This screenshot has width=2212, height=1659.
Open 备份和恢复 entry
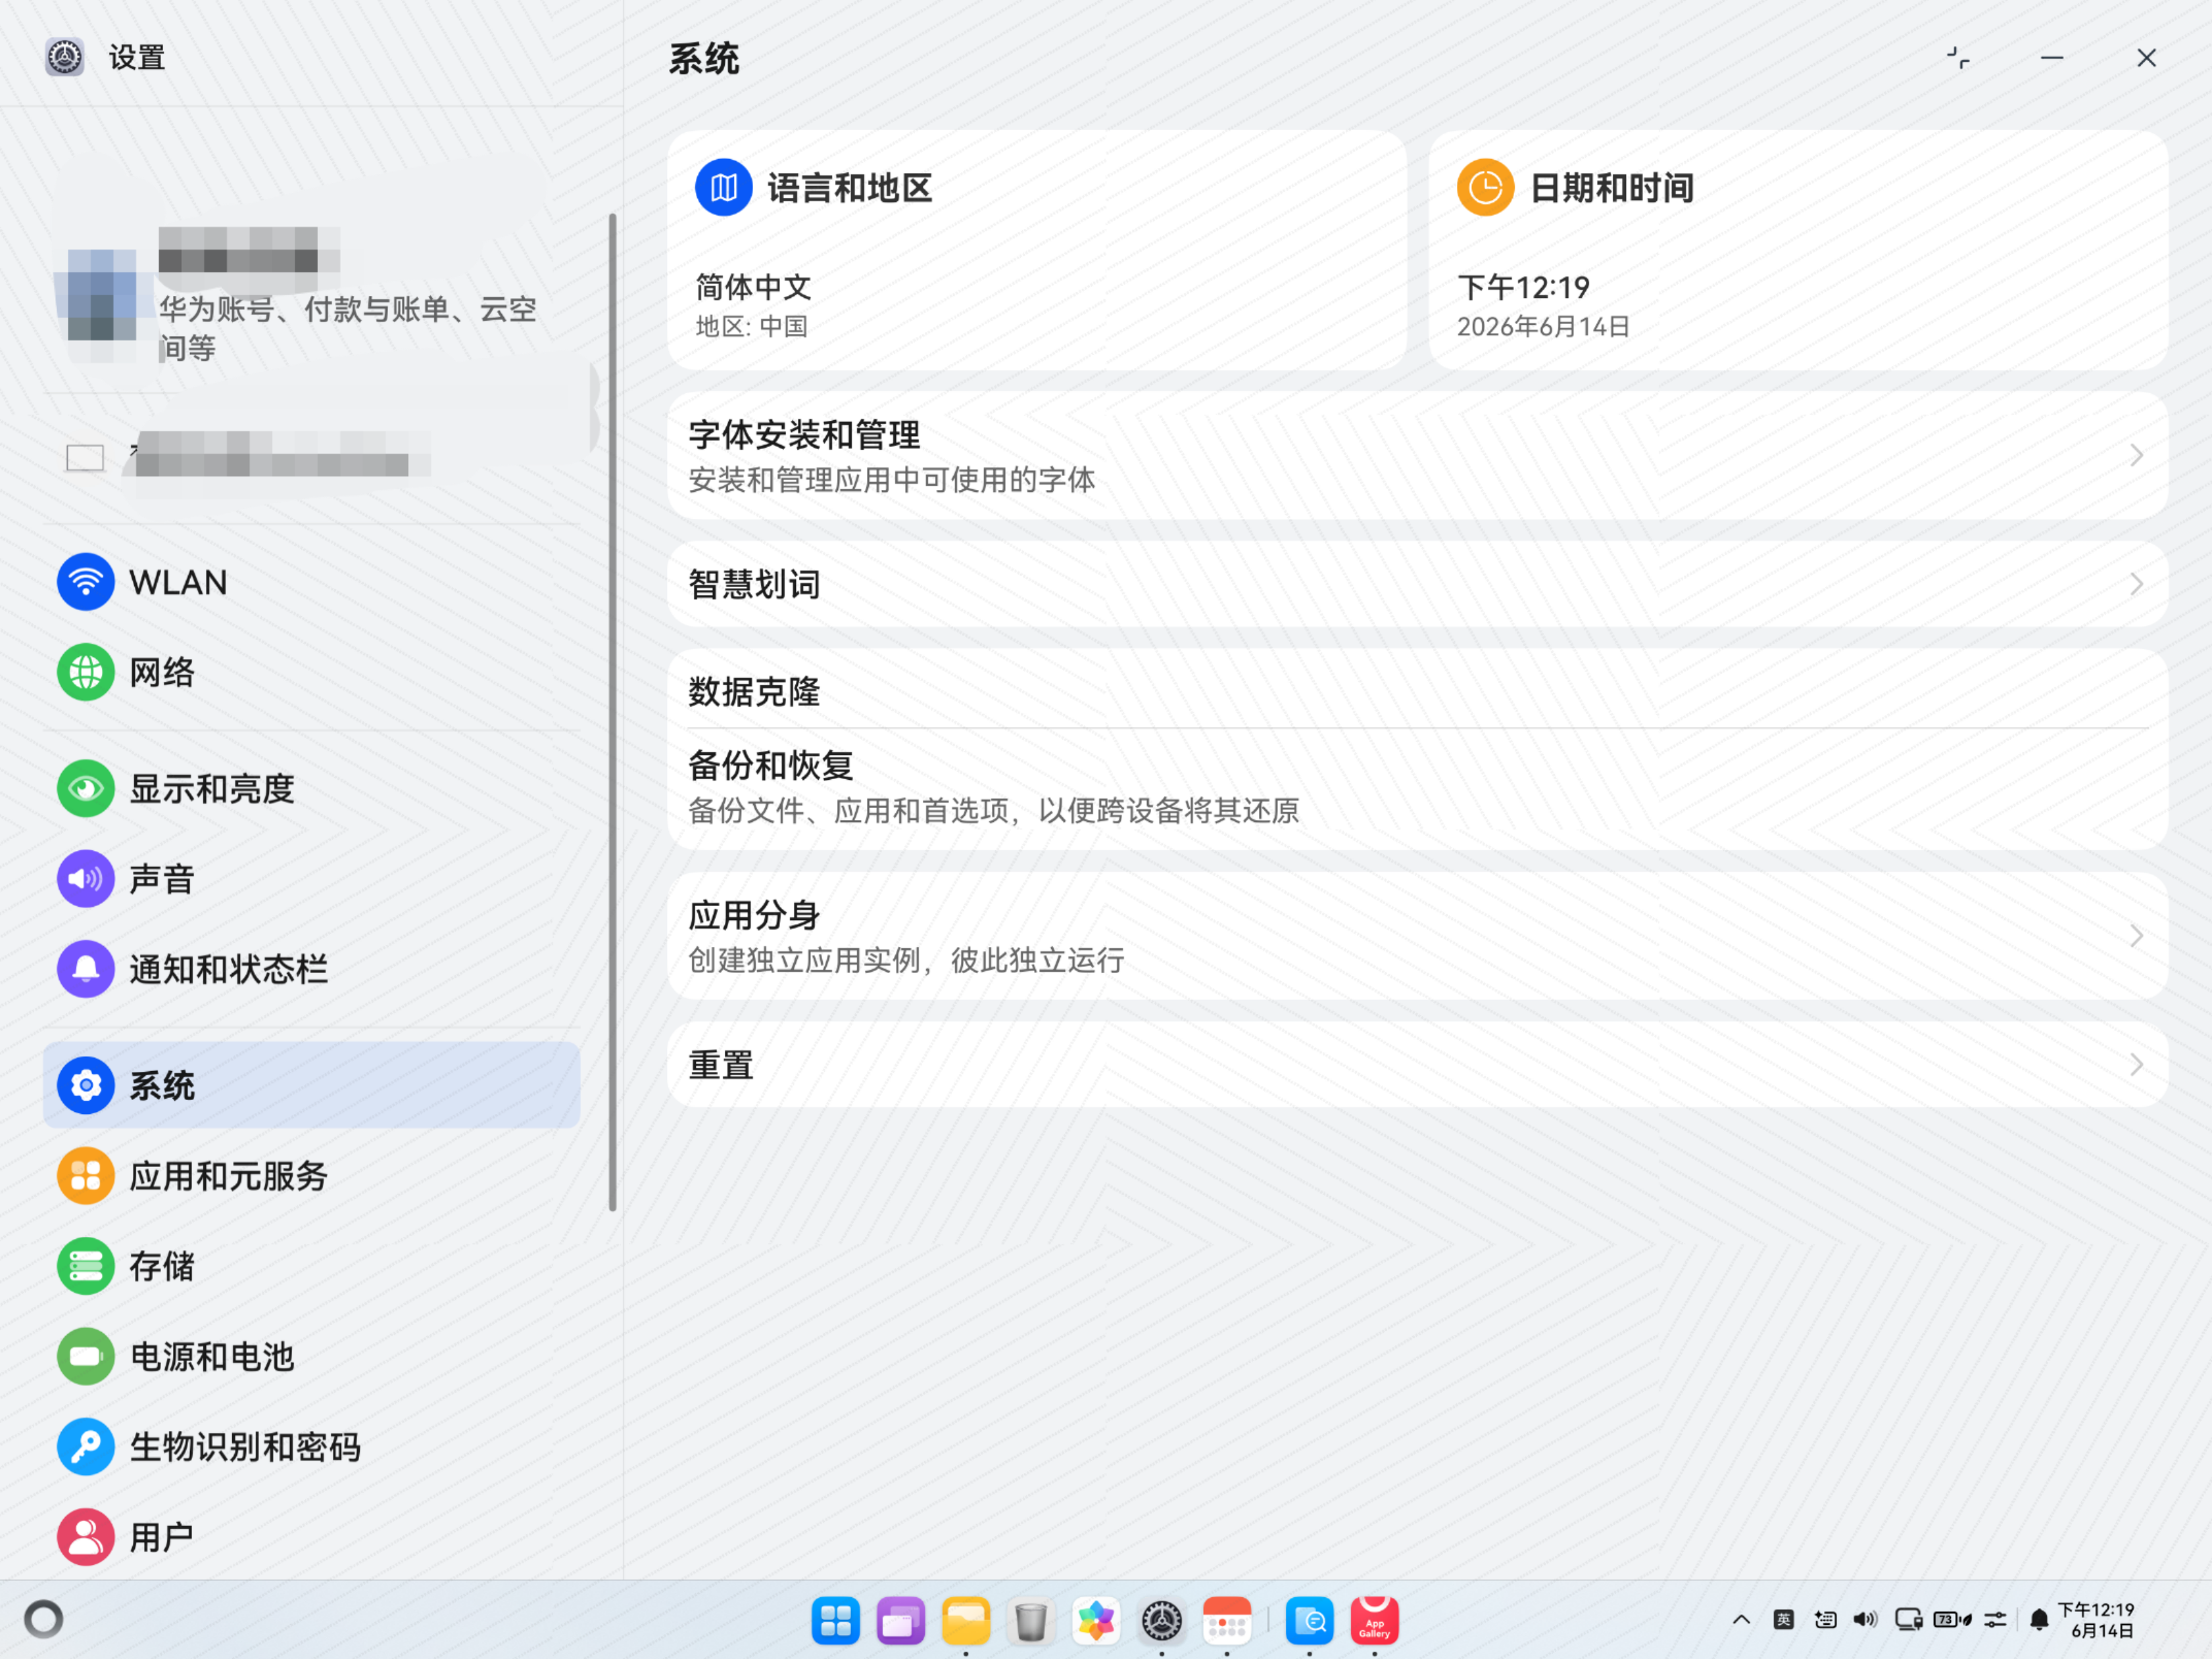(1418, 788)
